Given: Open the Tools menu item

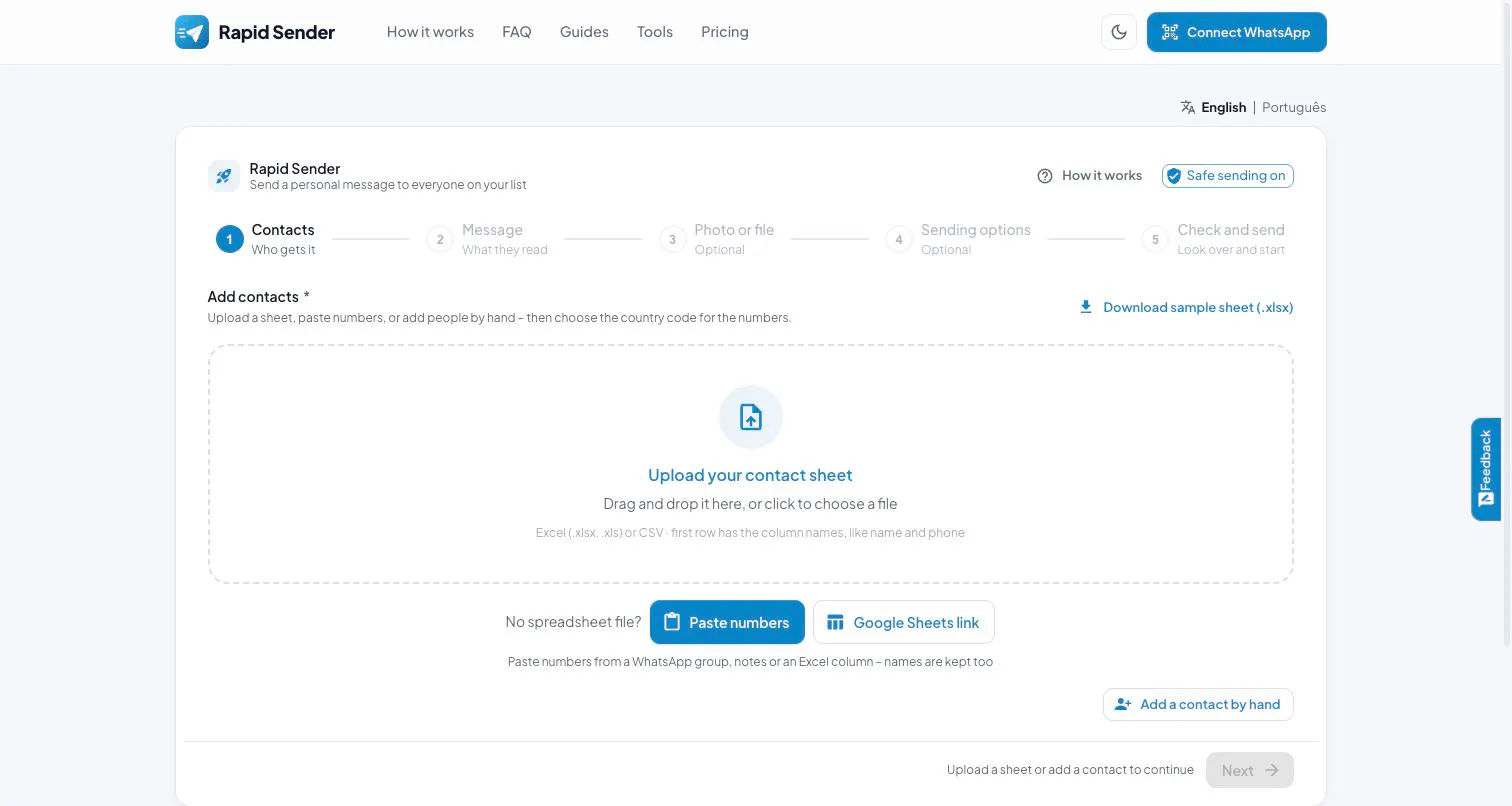Looking at the screenshot, I should tap(655, 32).
